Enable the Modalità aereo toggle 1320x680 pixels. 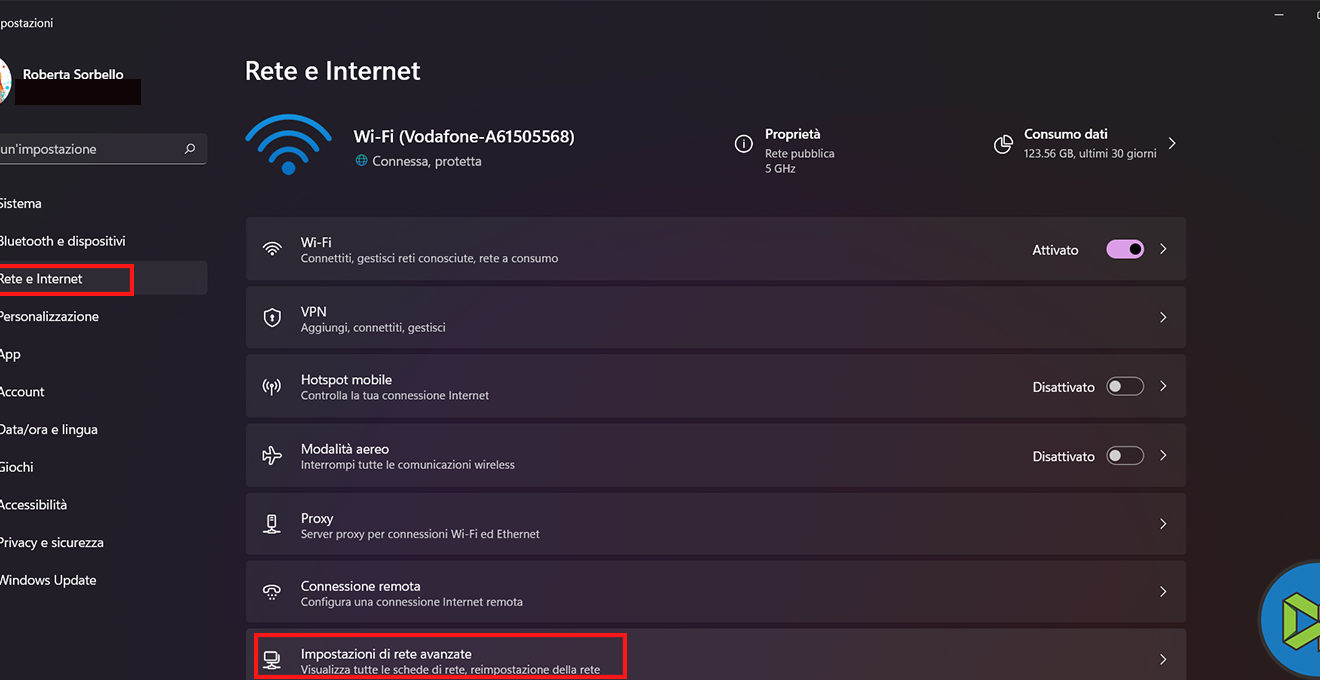pyautogui.click(x=1125, y=456)
